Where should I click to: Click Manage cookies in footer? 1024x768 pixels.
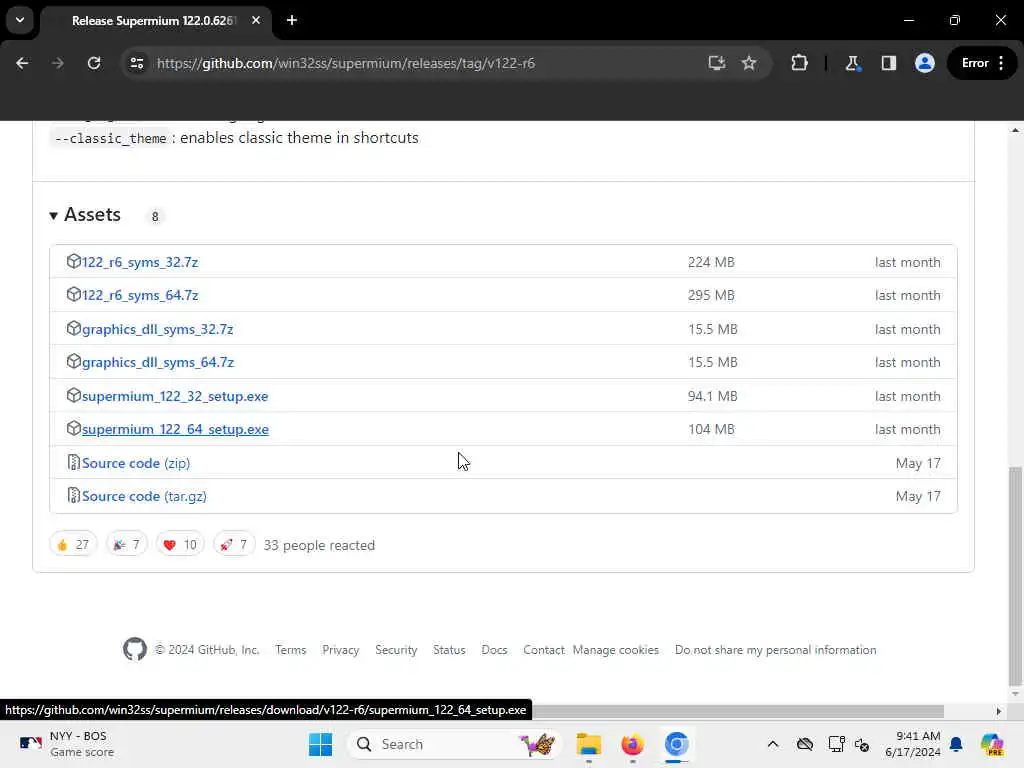click(x=616, y=650)
